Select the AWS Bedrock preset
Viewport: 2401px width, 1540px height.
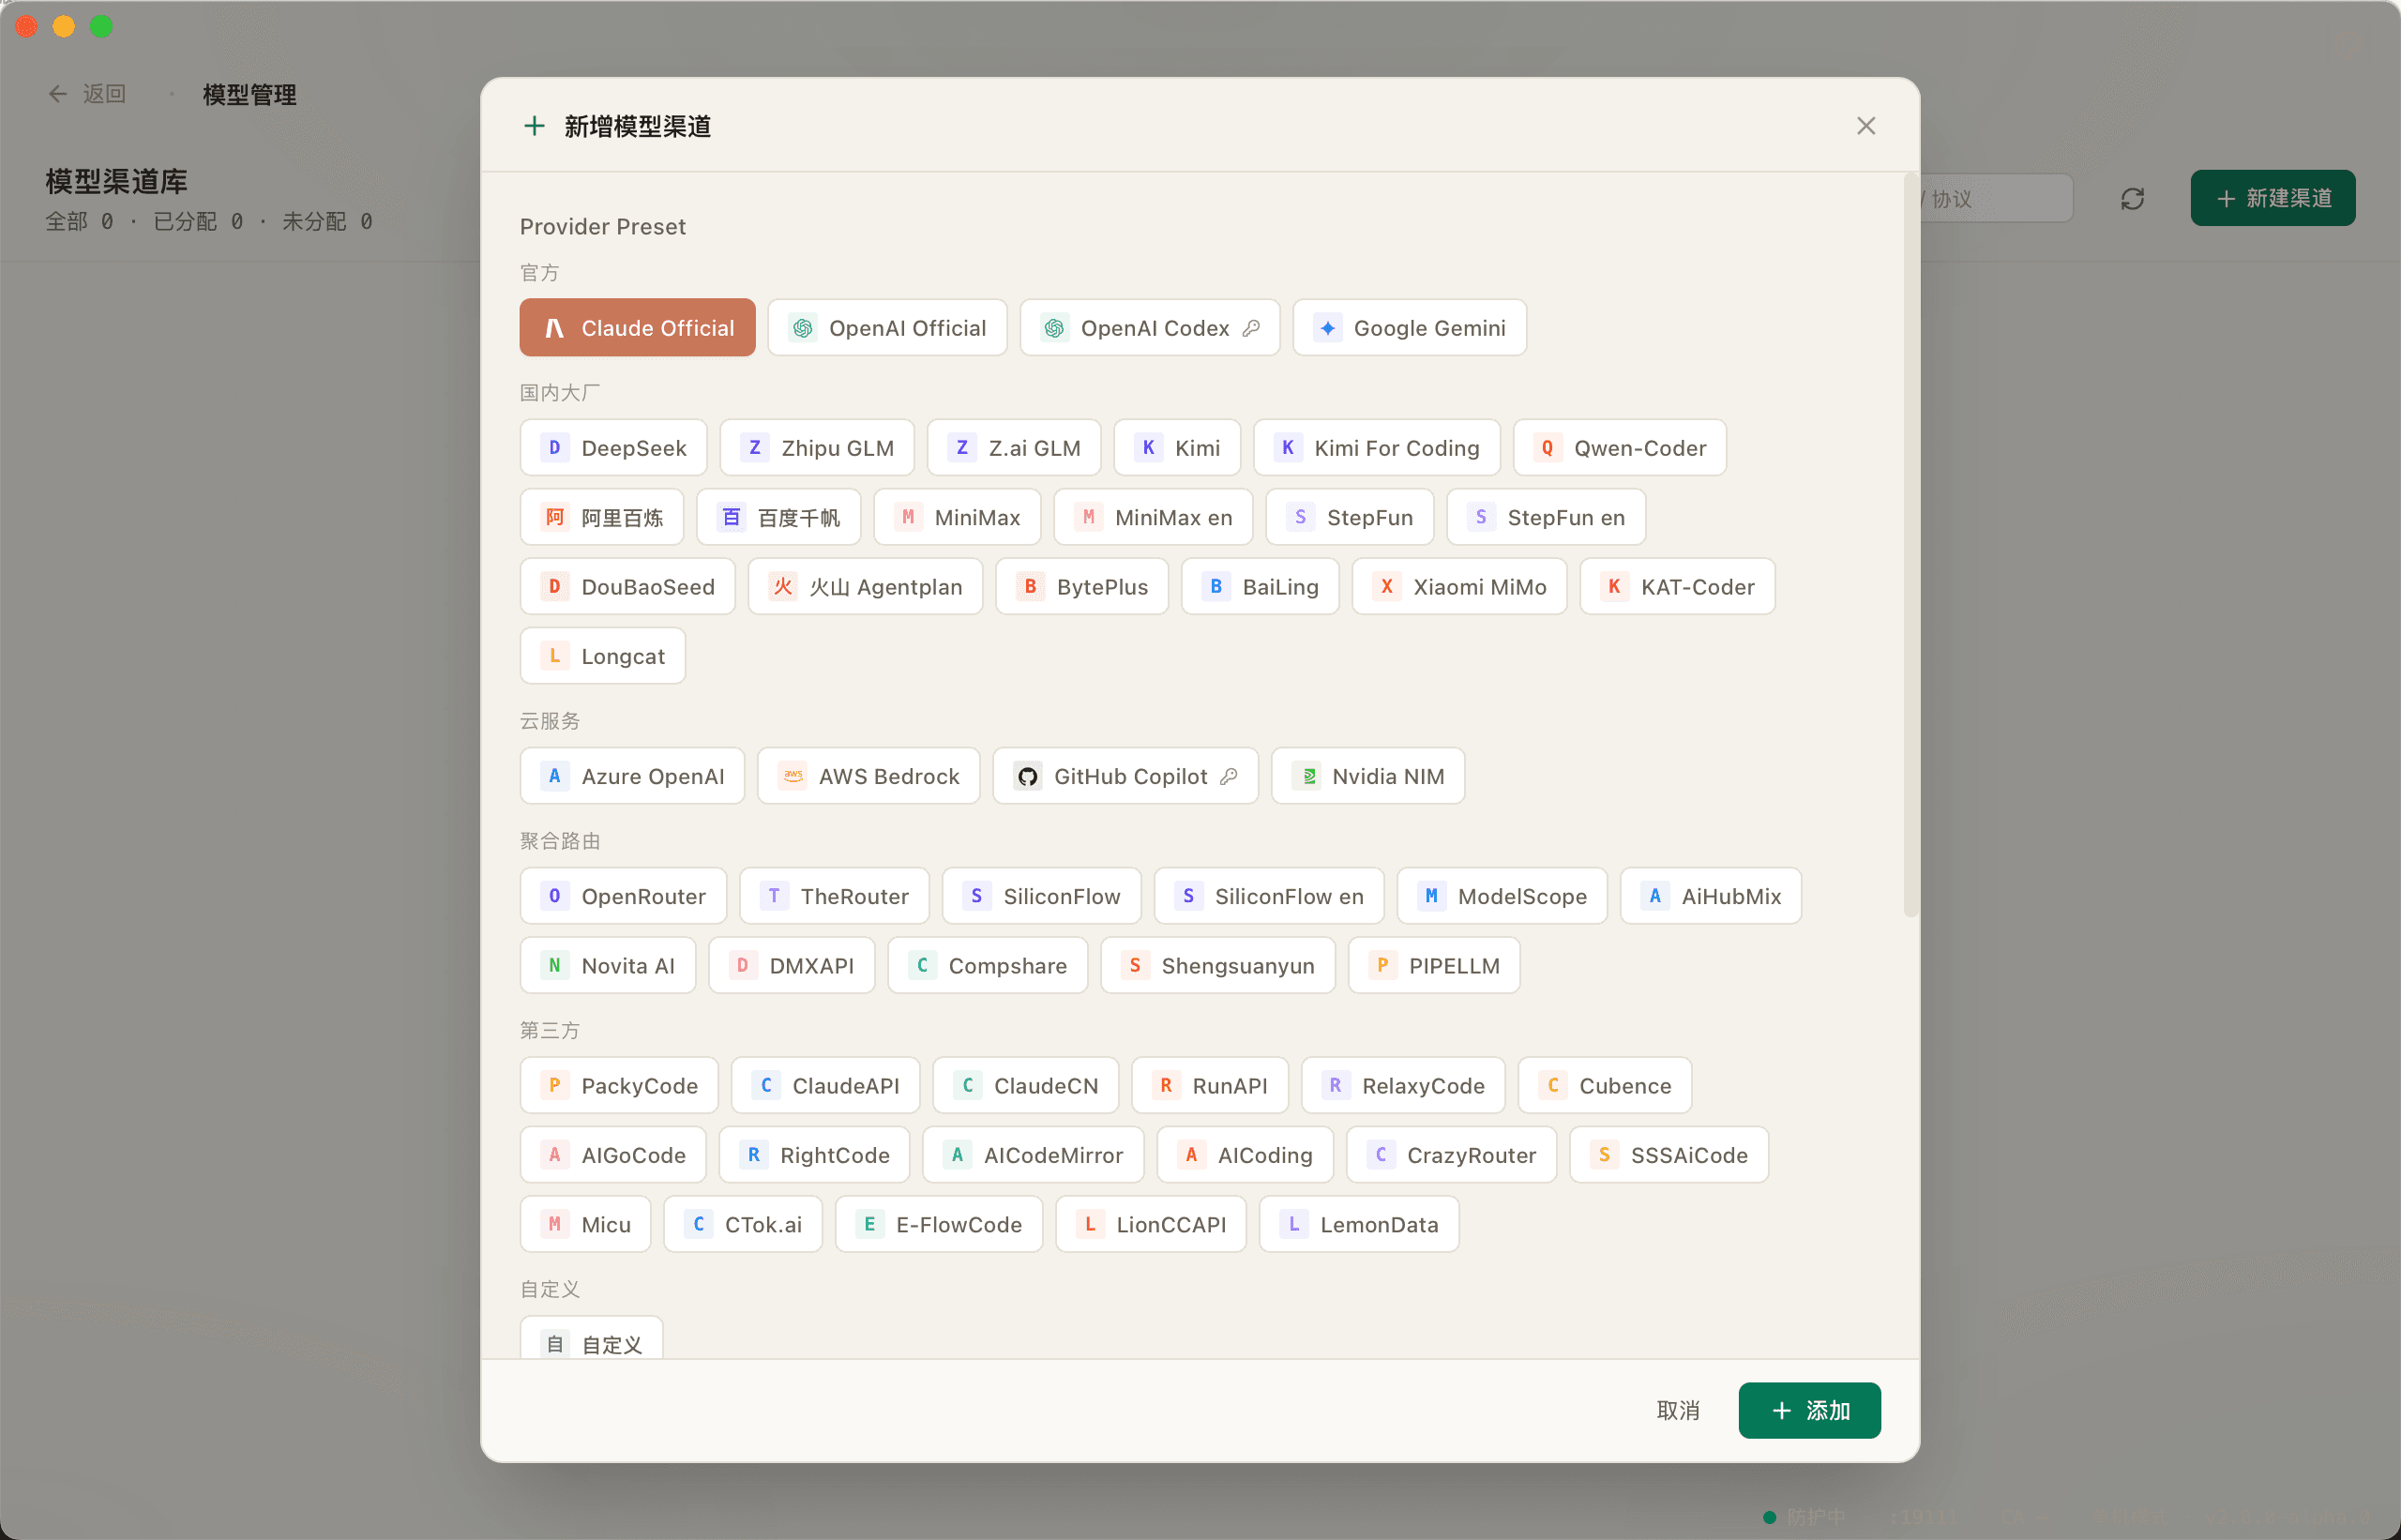(x=868, y=776)
